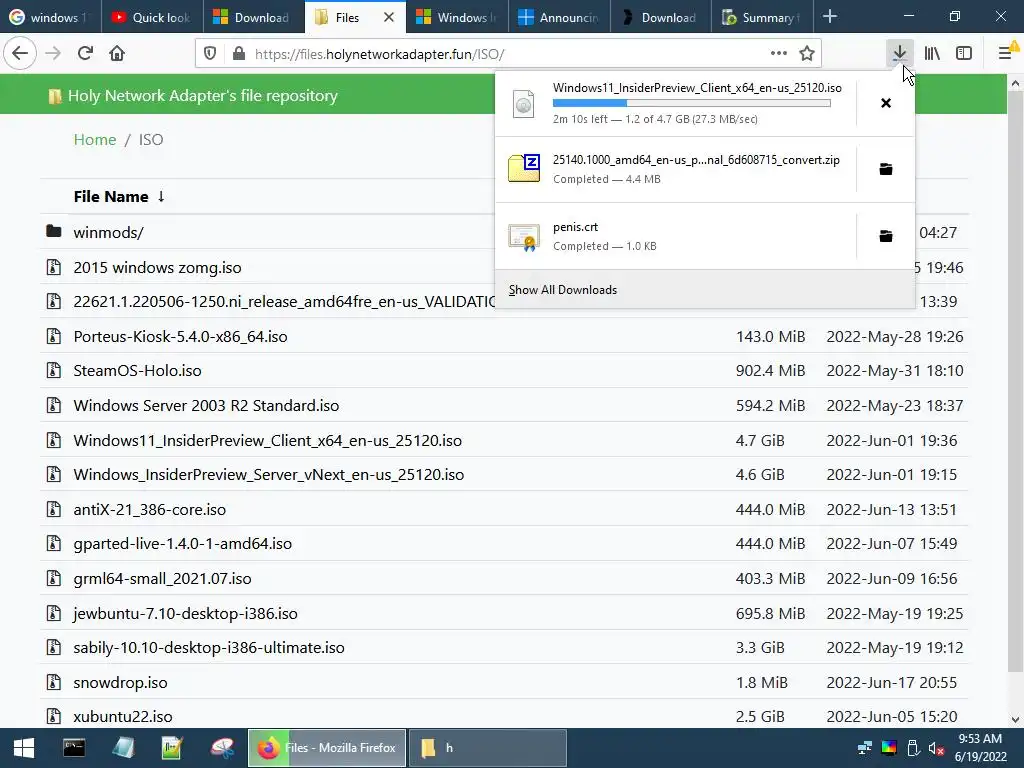
Task: Open the 'h' folder taskbar window
Action: [488, 748]
